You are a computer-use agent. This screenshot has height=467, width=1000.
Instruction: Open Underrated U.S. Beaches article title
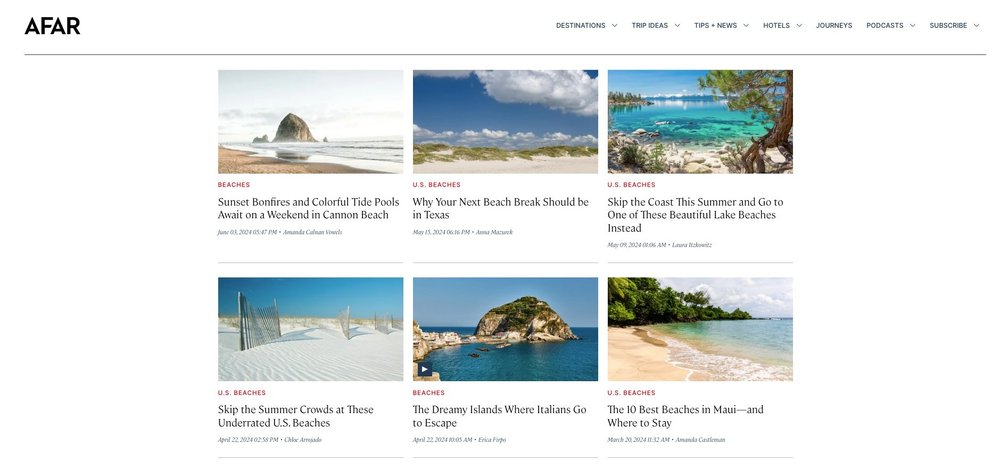(296, 416)
